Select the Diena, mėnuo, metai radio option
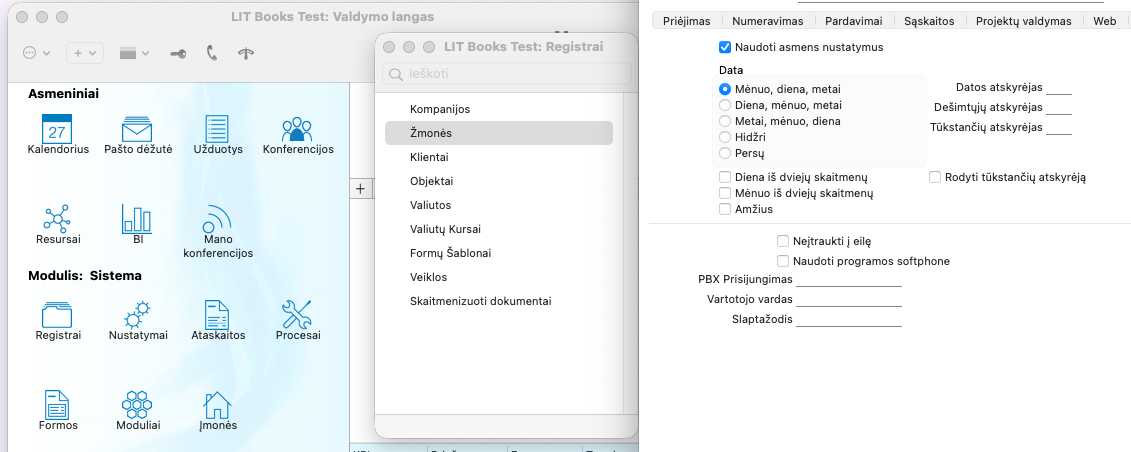Screen dimensions: 1131x452 click(x=725, y=105)
